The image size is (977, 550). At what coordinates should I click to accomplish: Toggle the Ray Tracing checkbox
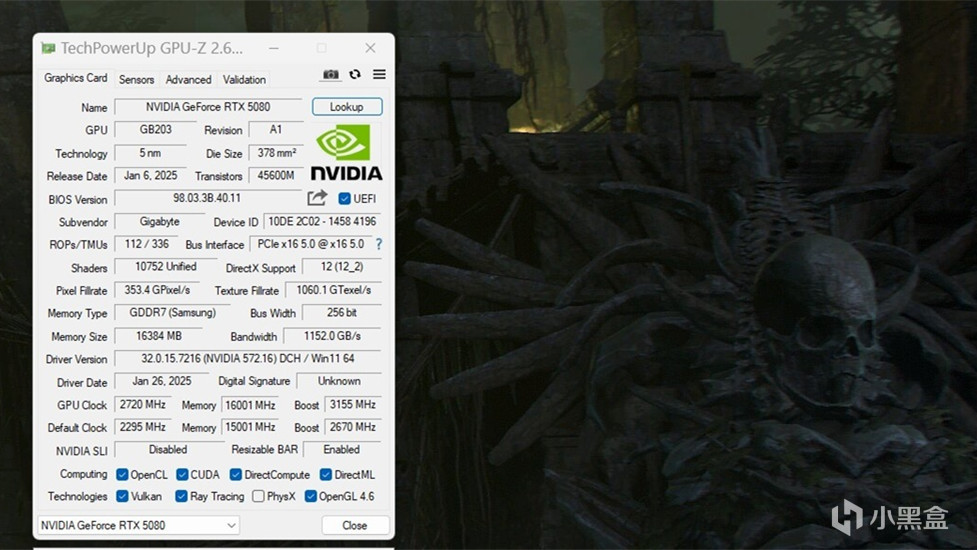(x=181, y=496)
